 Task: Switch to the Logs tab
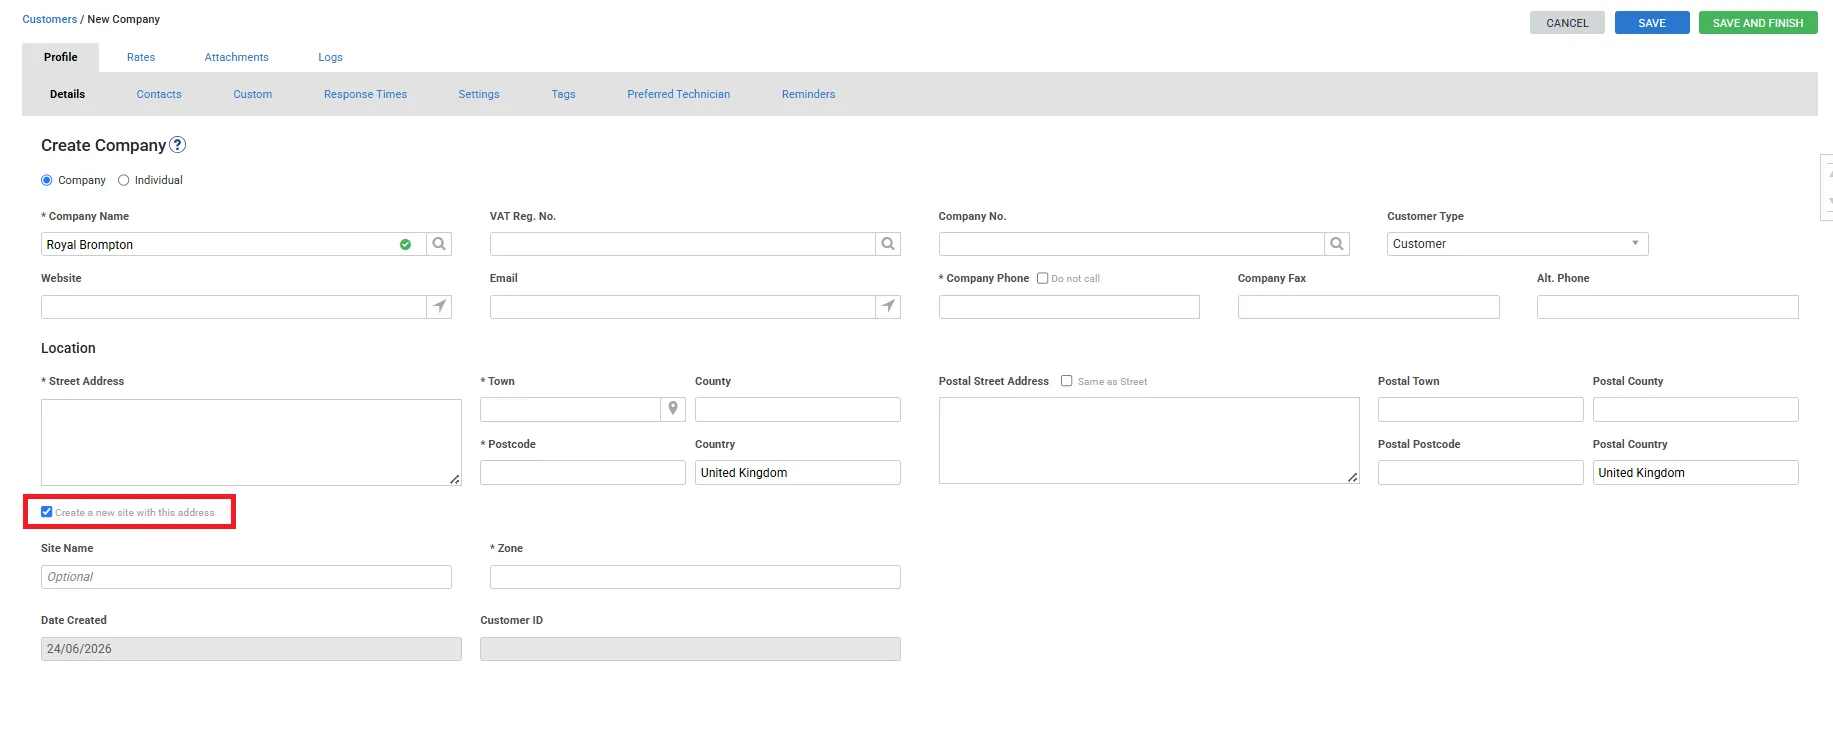tap(330, 57)
